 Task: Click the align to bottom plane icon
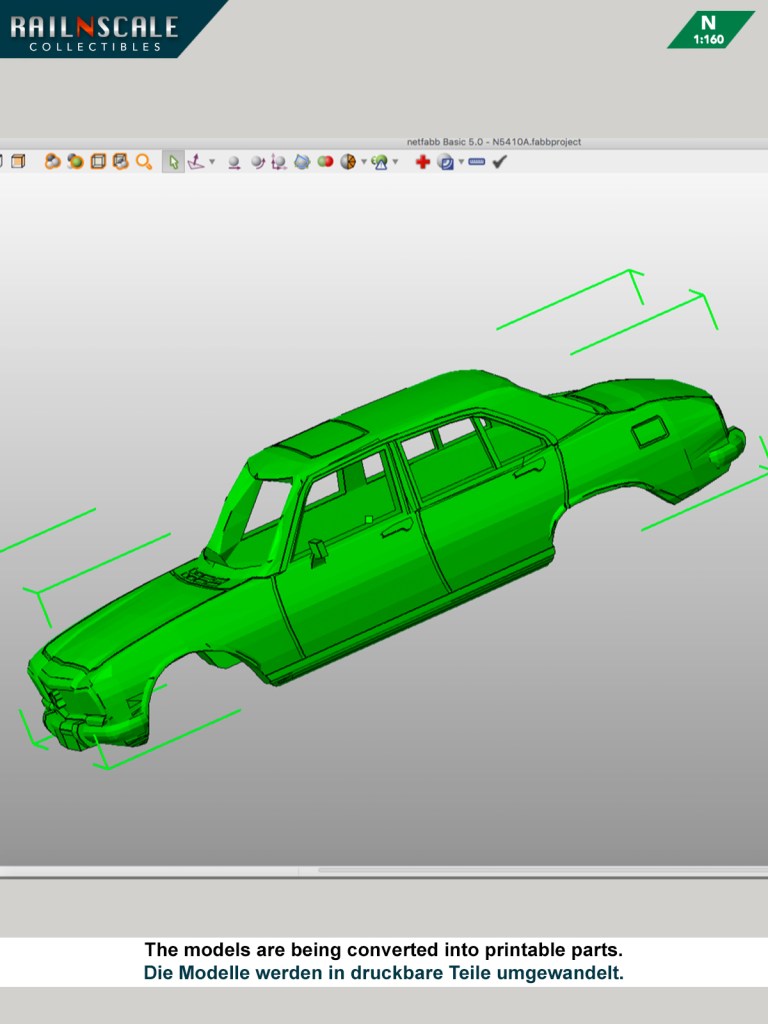click(196, 161)
